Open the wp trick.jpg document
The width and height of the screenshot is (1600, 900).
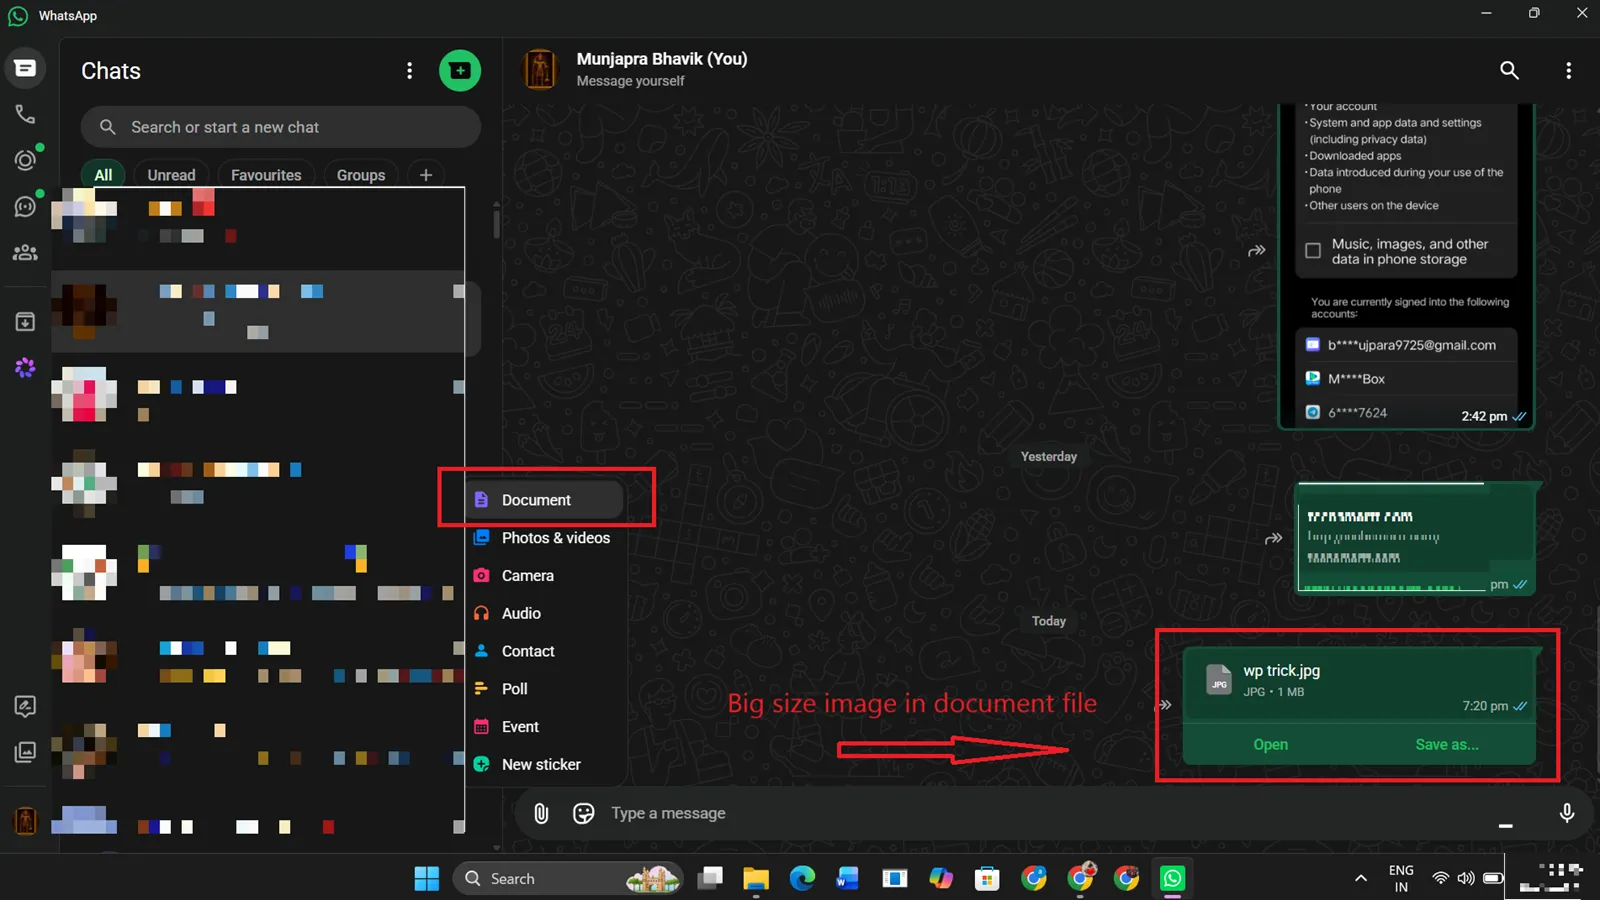[1271, 744]
